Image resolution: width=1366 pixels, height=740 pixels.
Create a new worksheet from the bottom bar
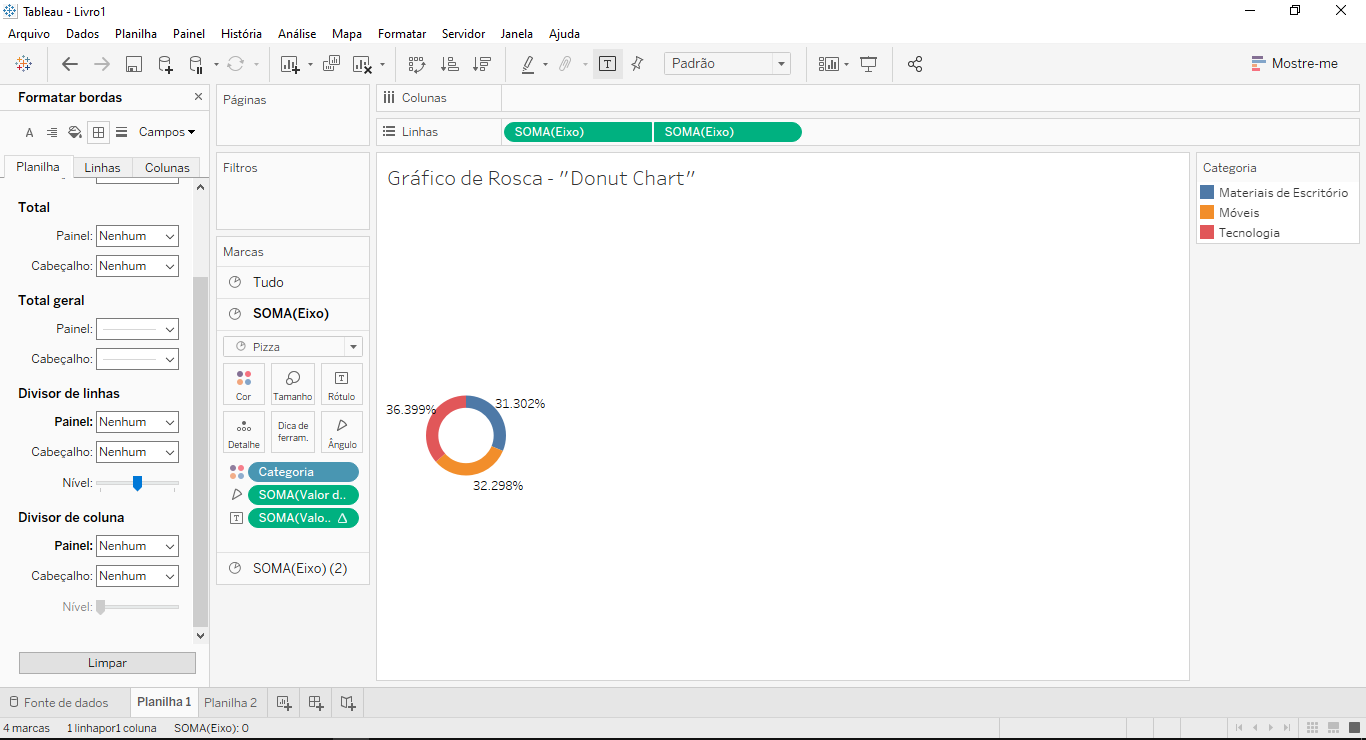283,702
